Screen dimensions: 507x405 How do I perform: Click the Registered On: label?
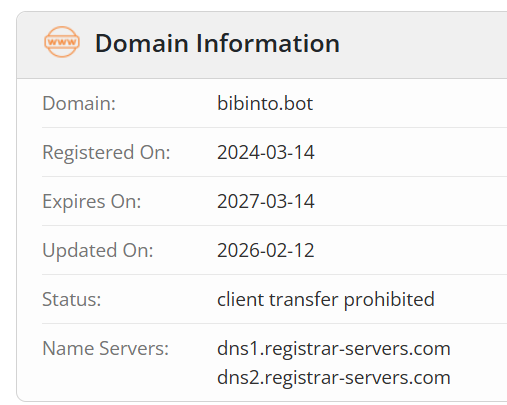tap(106, 153)
